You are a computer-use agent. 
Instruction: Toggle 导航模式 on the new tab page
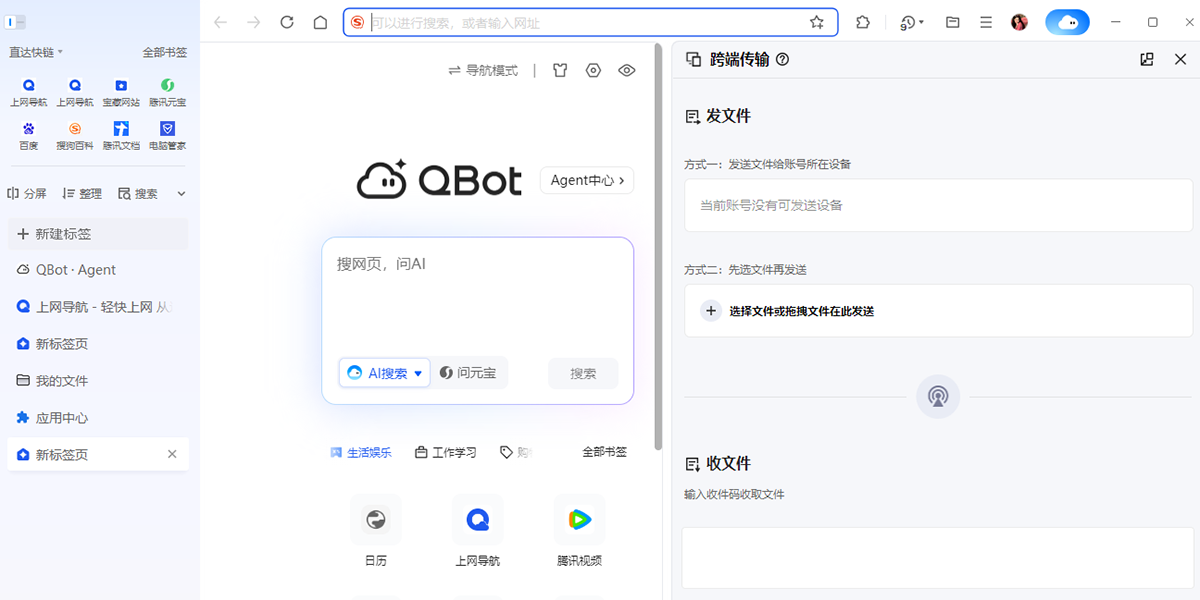point(483,70)
